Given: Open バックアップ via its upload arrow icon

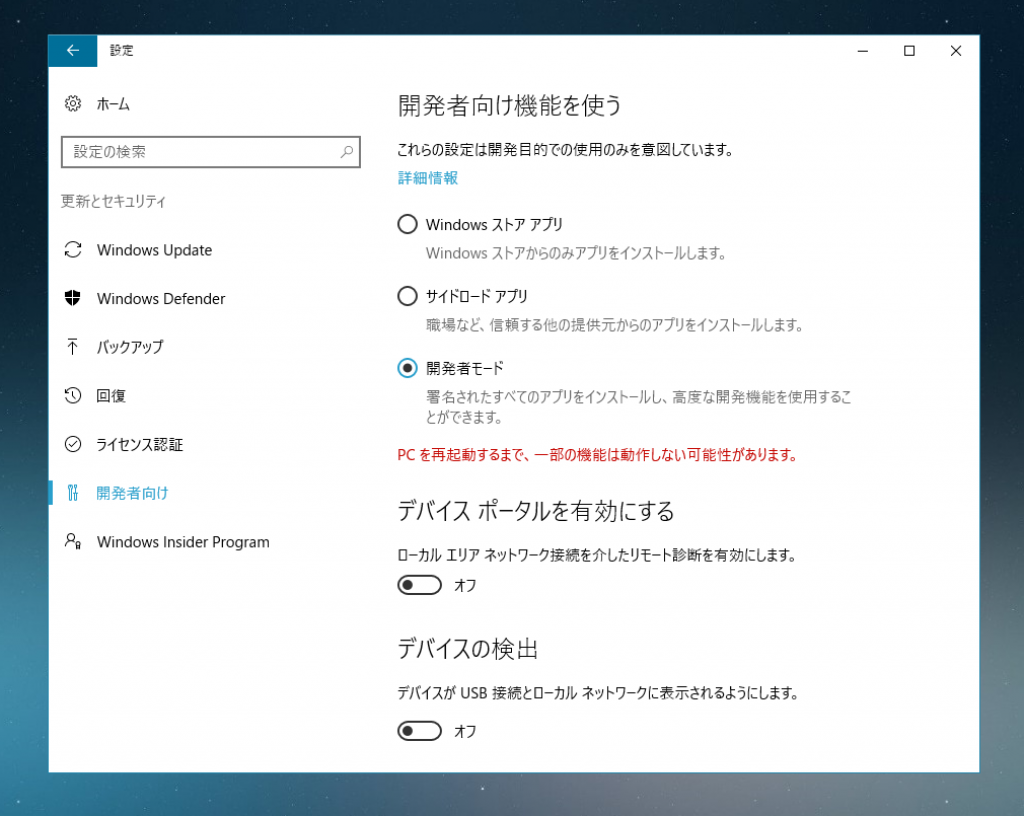Looking at the screenshot, I should (x=71, y=347).
